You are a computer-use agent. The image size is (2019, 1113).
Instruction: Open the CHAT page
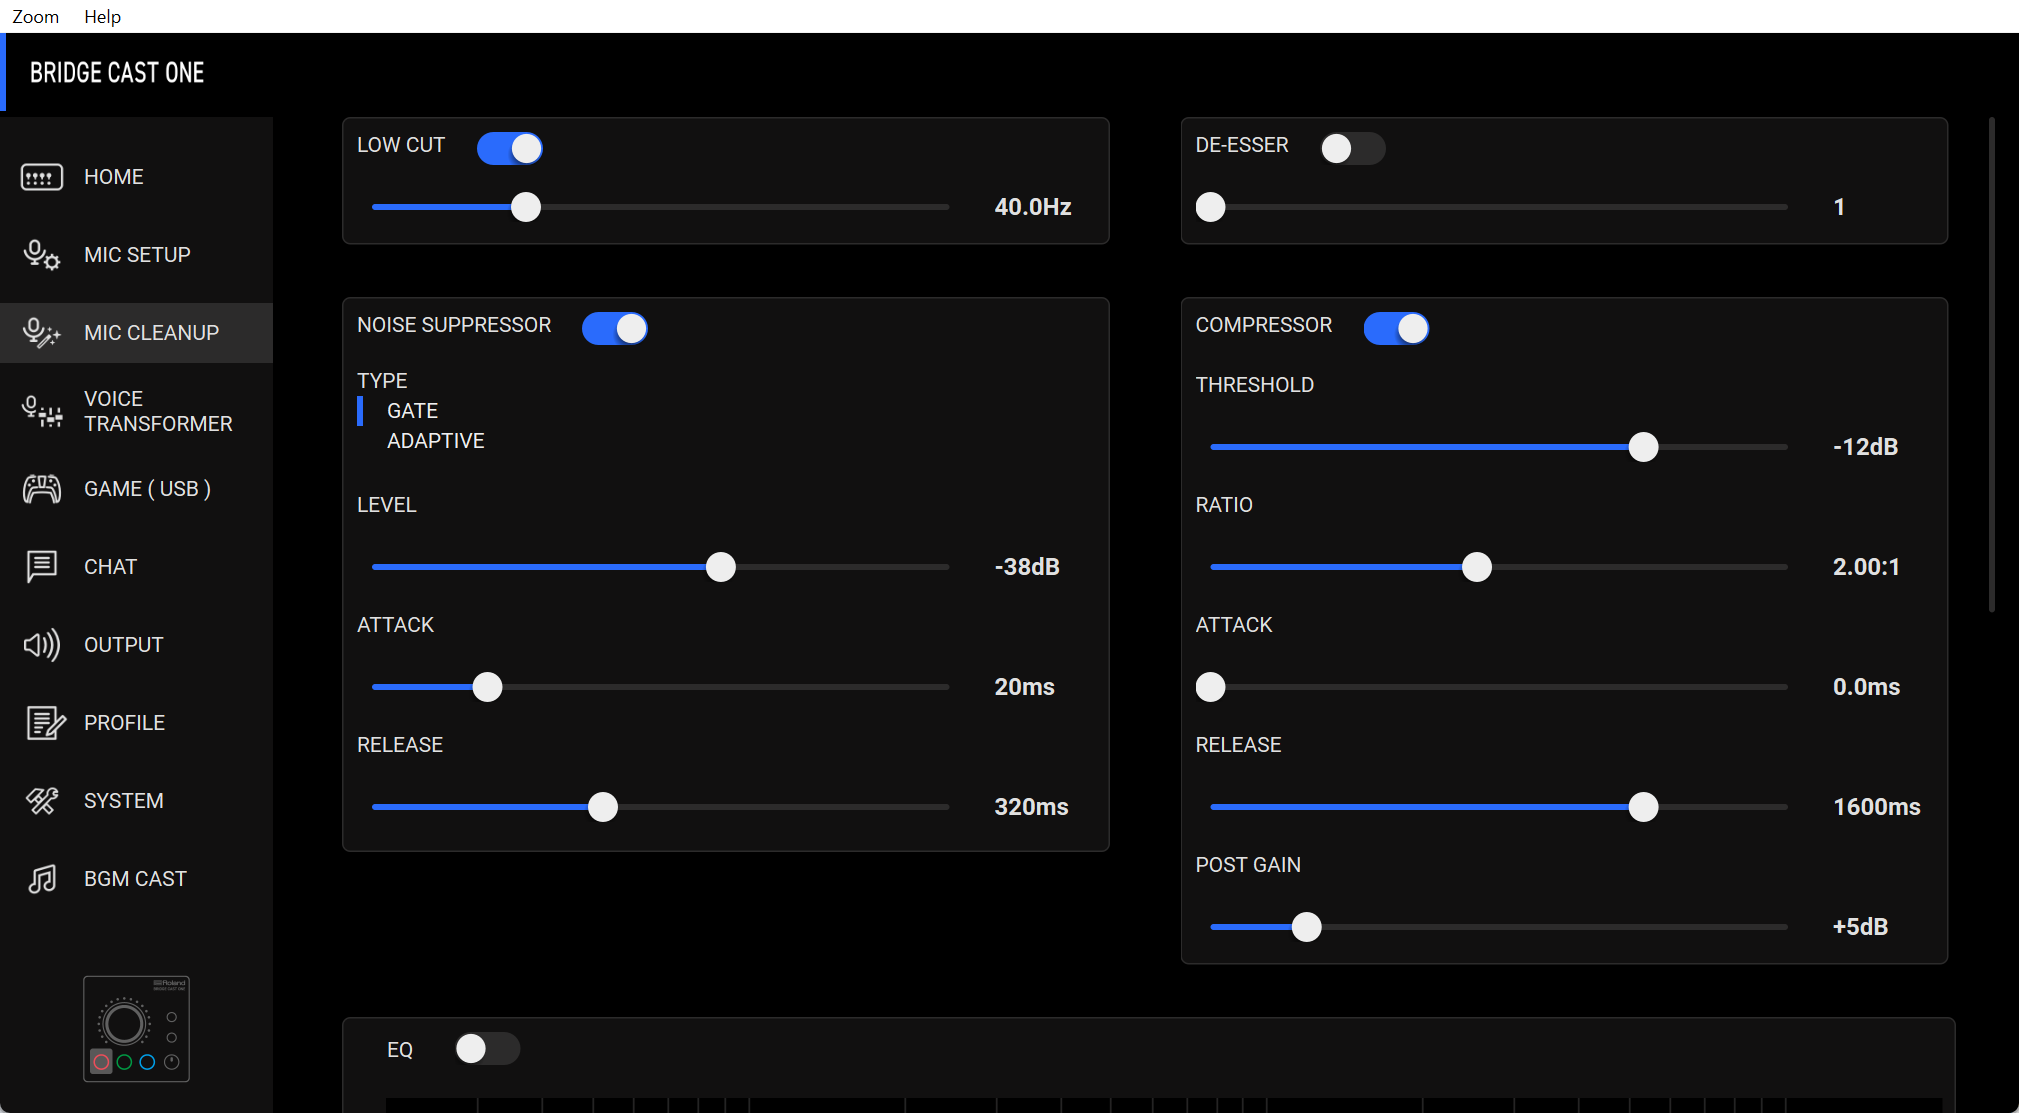tap(136, 567)
